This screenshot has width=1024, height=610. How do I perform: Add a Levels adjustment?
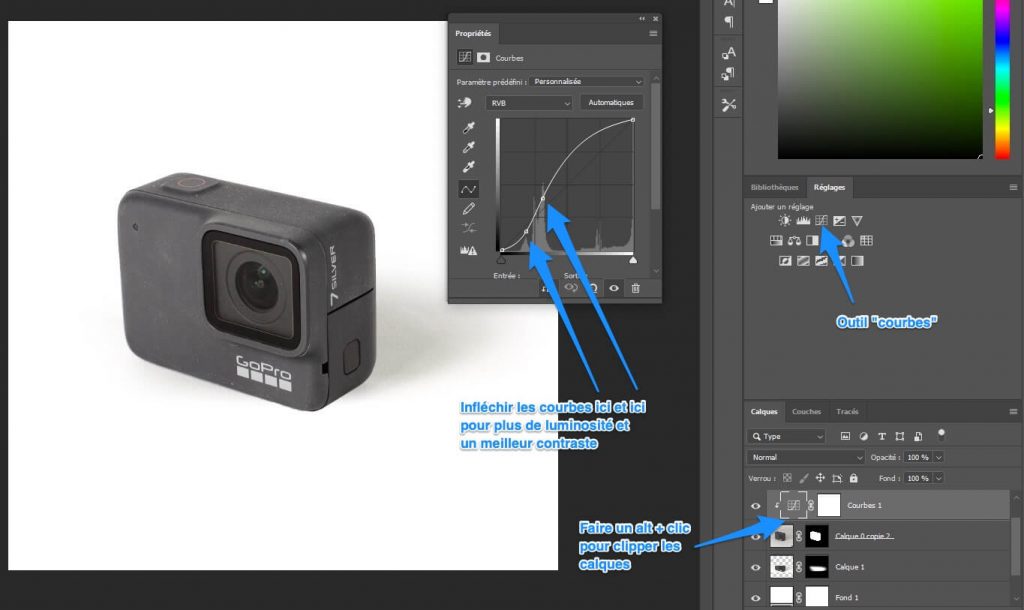click(803, 221)
